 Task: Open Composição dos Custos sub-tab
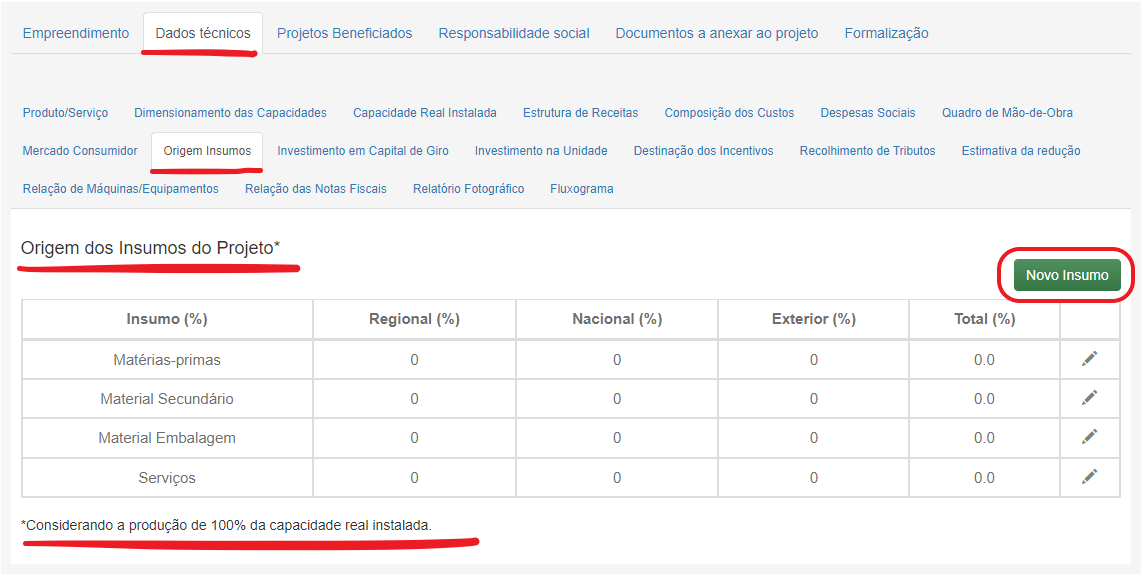729,113
